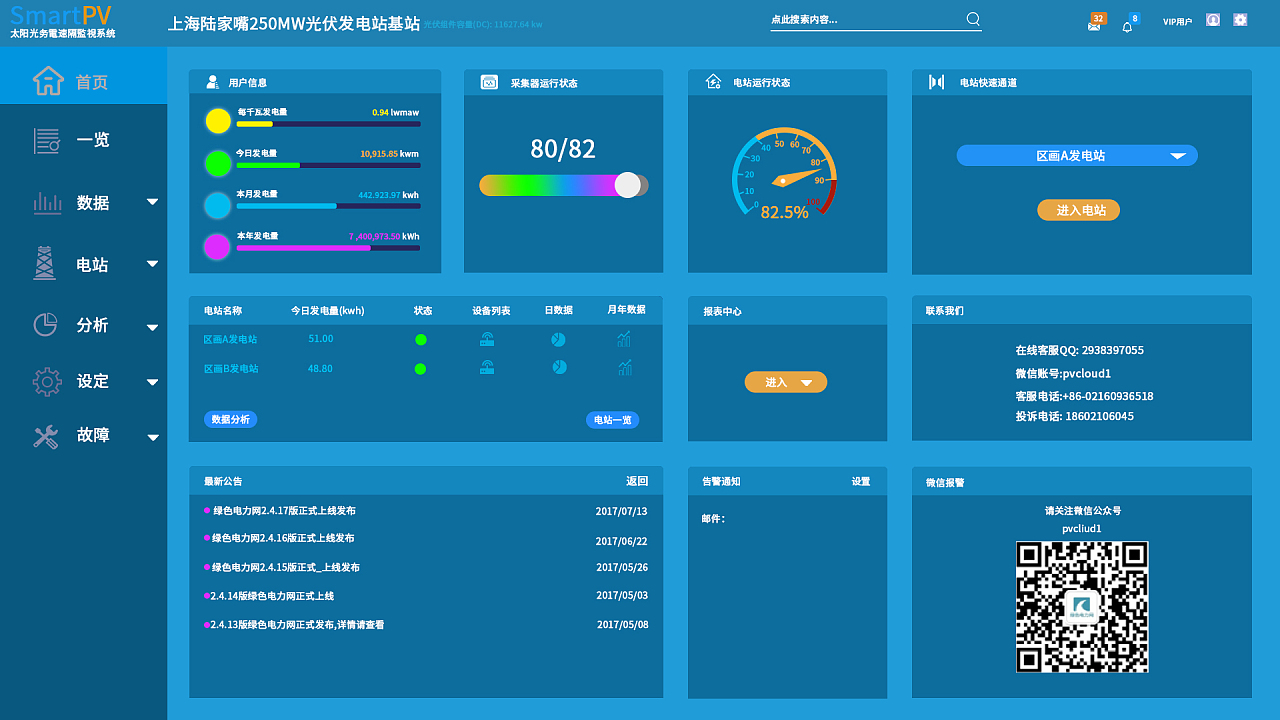Image resolution: width=1280 pixels, height=720 pixels.
Task: Click the 进入电站 button
Action: coord(1079,210)
